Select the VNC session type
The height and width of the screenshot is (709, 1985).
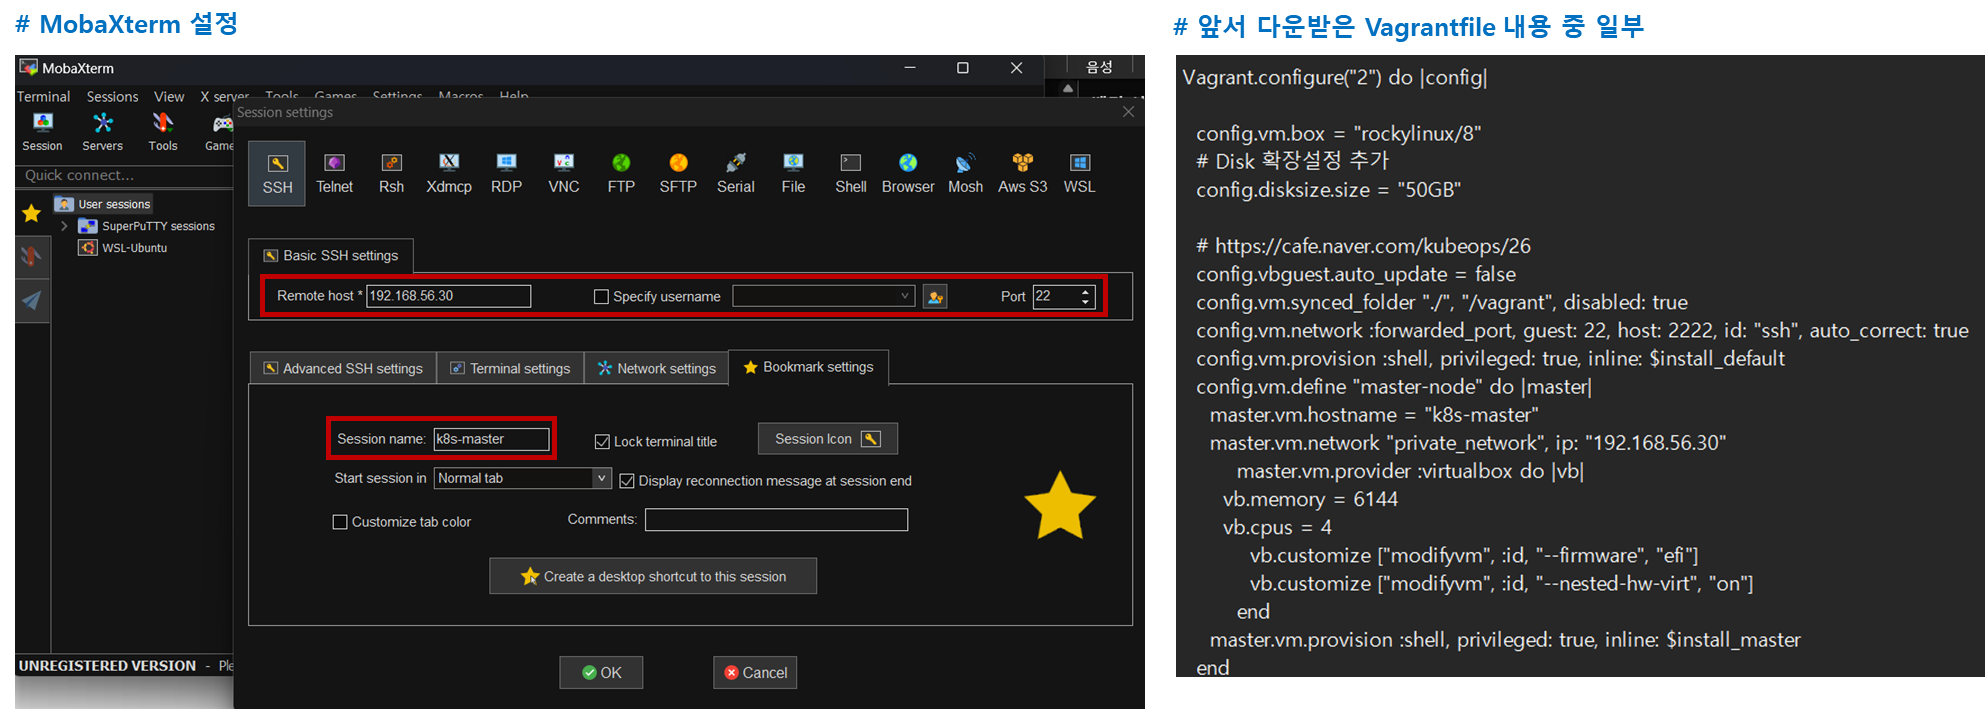pos(564,174)
